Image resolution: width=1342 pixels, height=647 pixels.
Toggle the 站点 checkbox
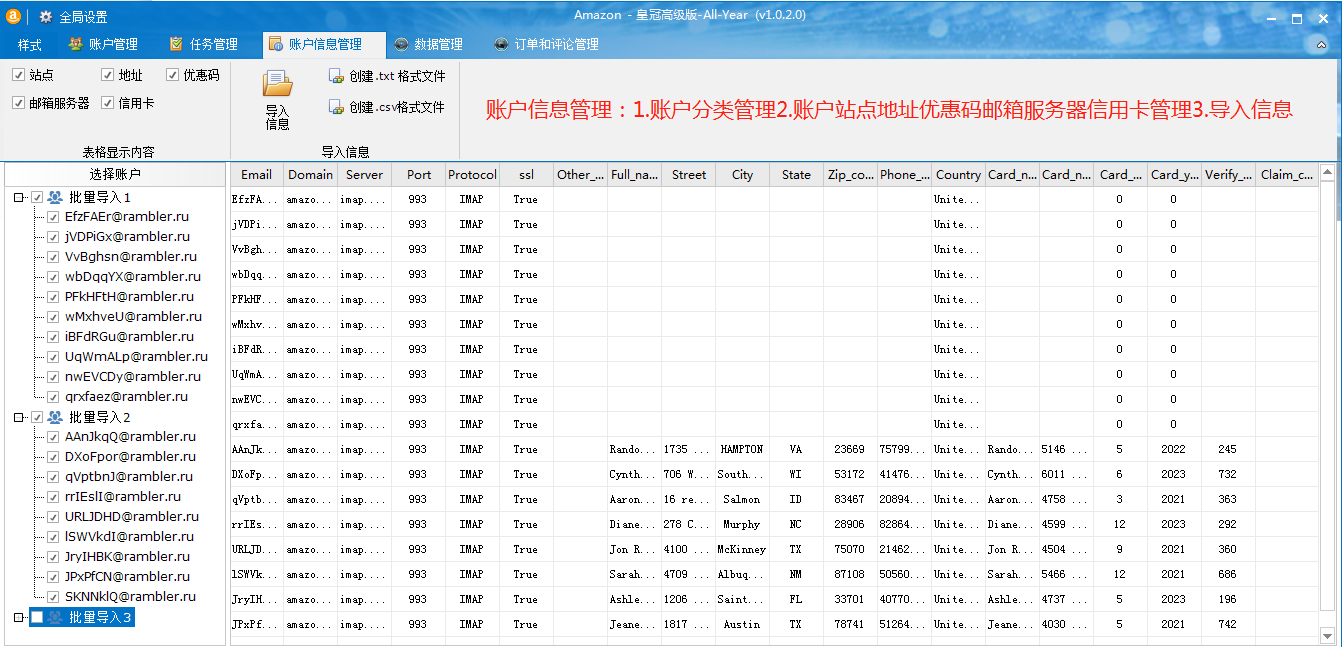18,75
